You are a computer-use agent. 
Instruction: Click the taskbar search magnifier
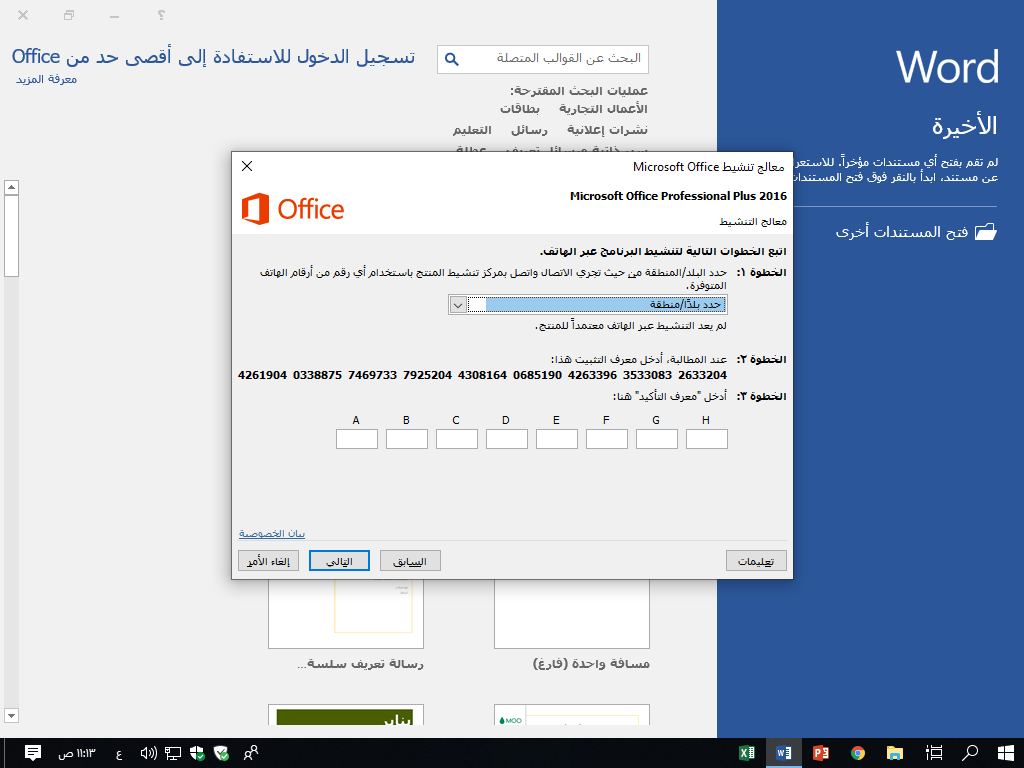pos(970,753)
